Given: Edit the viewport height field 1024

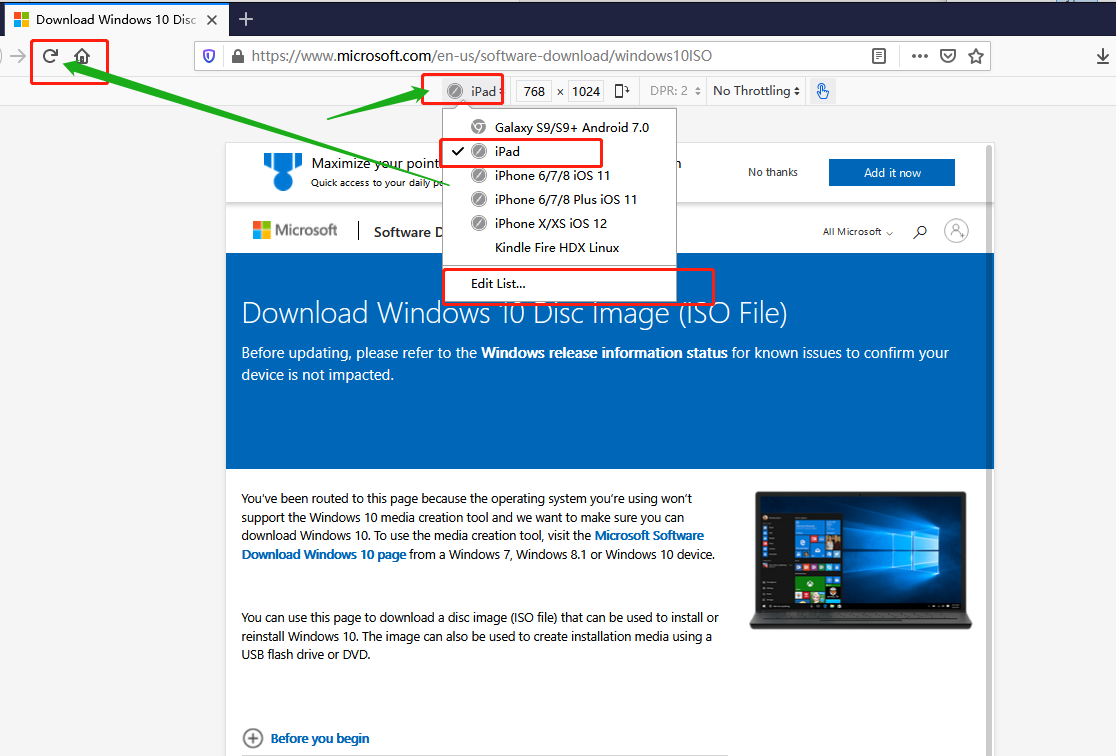Looking at the screenshot, I should [x=586, y=91].
